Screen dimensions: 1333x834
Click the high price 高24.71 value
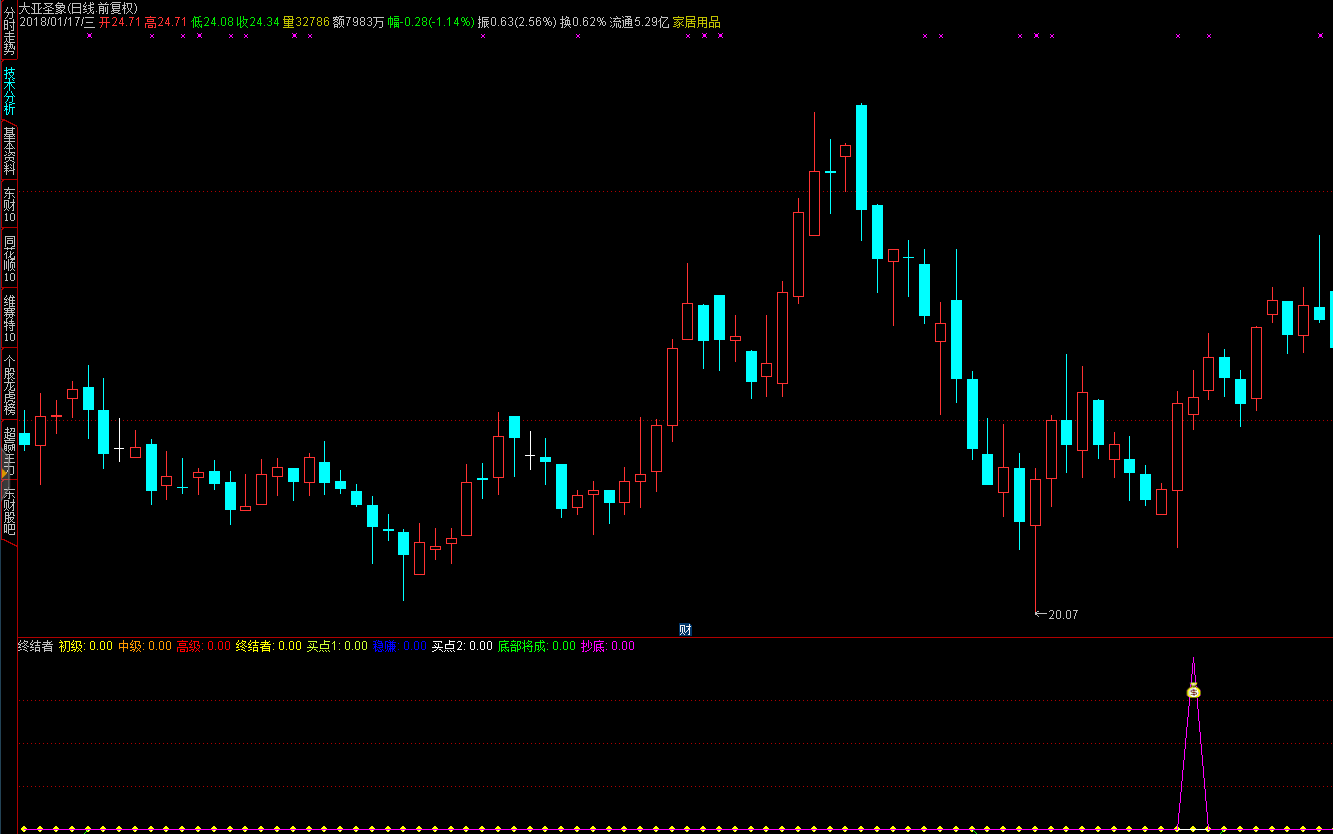pyautogui.click(x=166, y=21)
